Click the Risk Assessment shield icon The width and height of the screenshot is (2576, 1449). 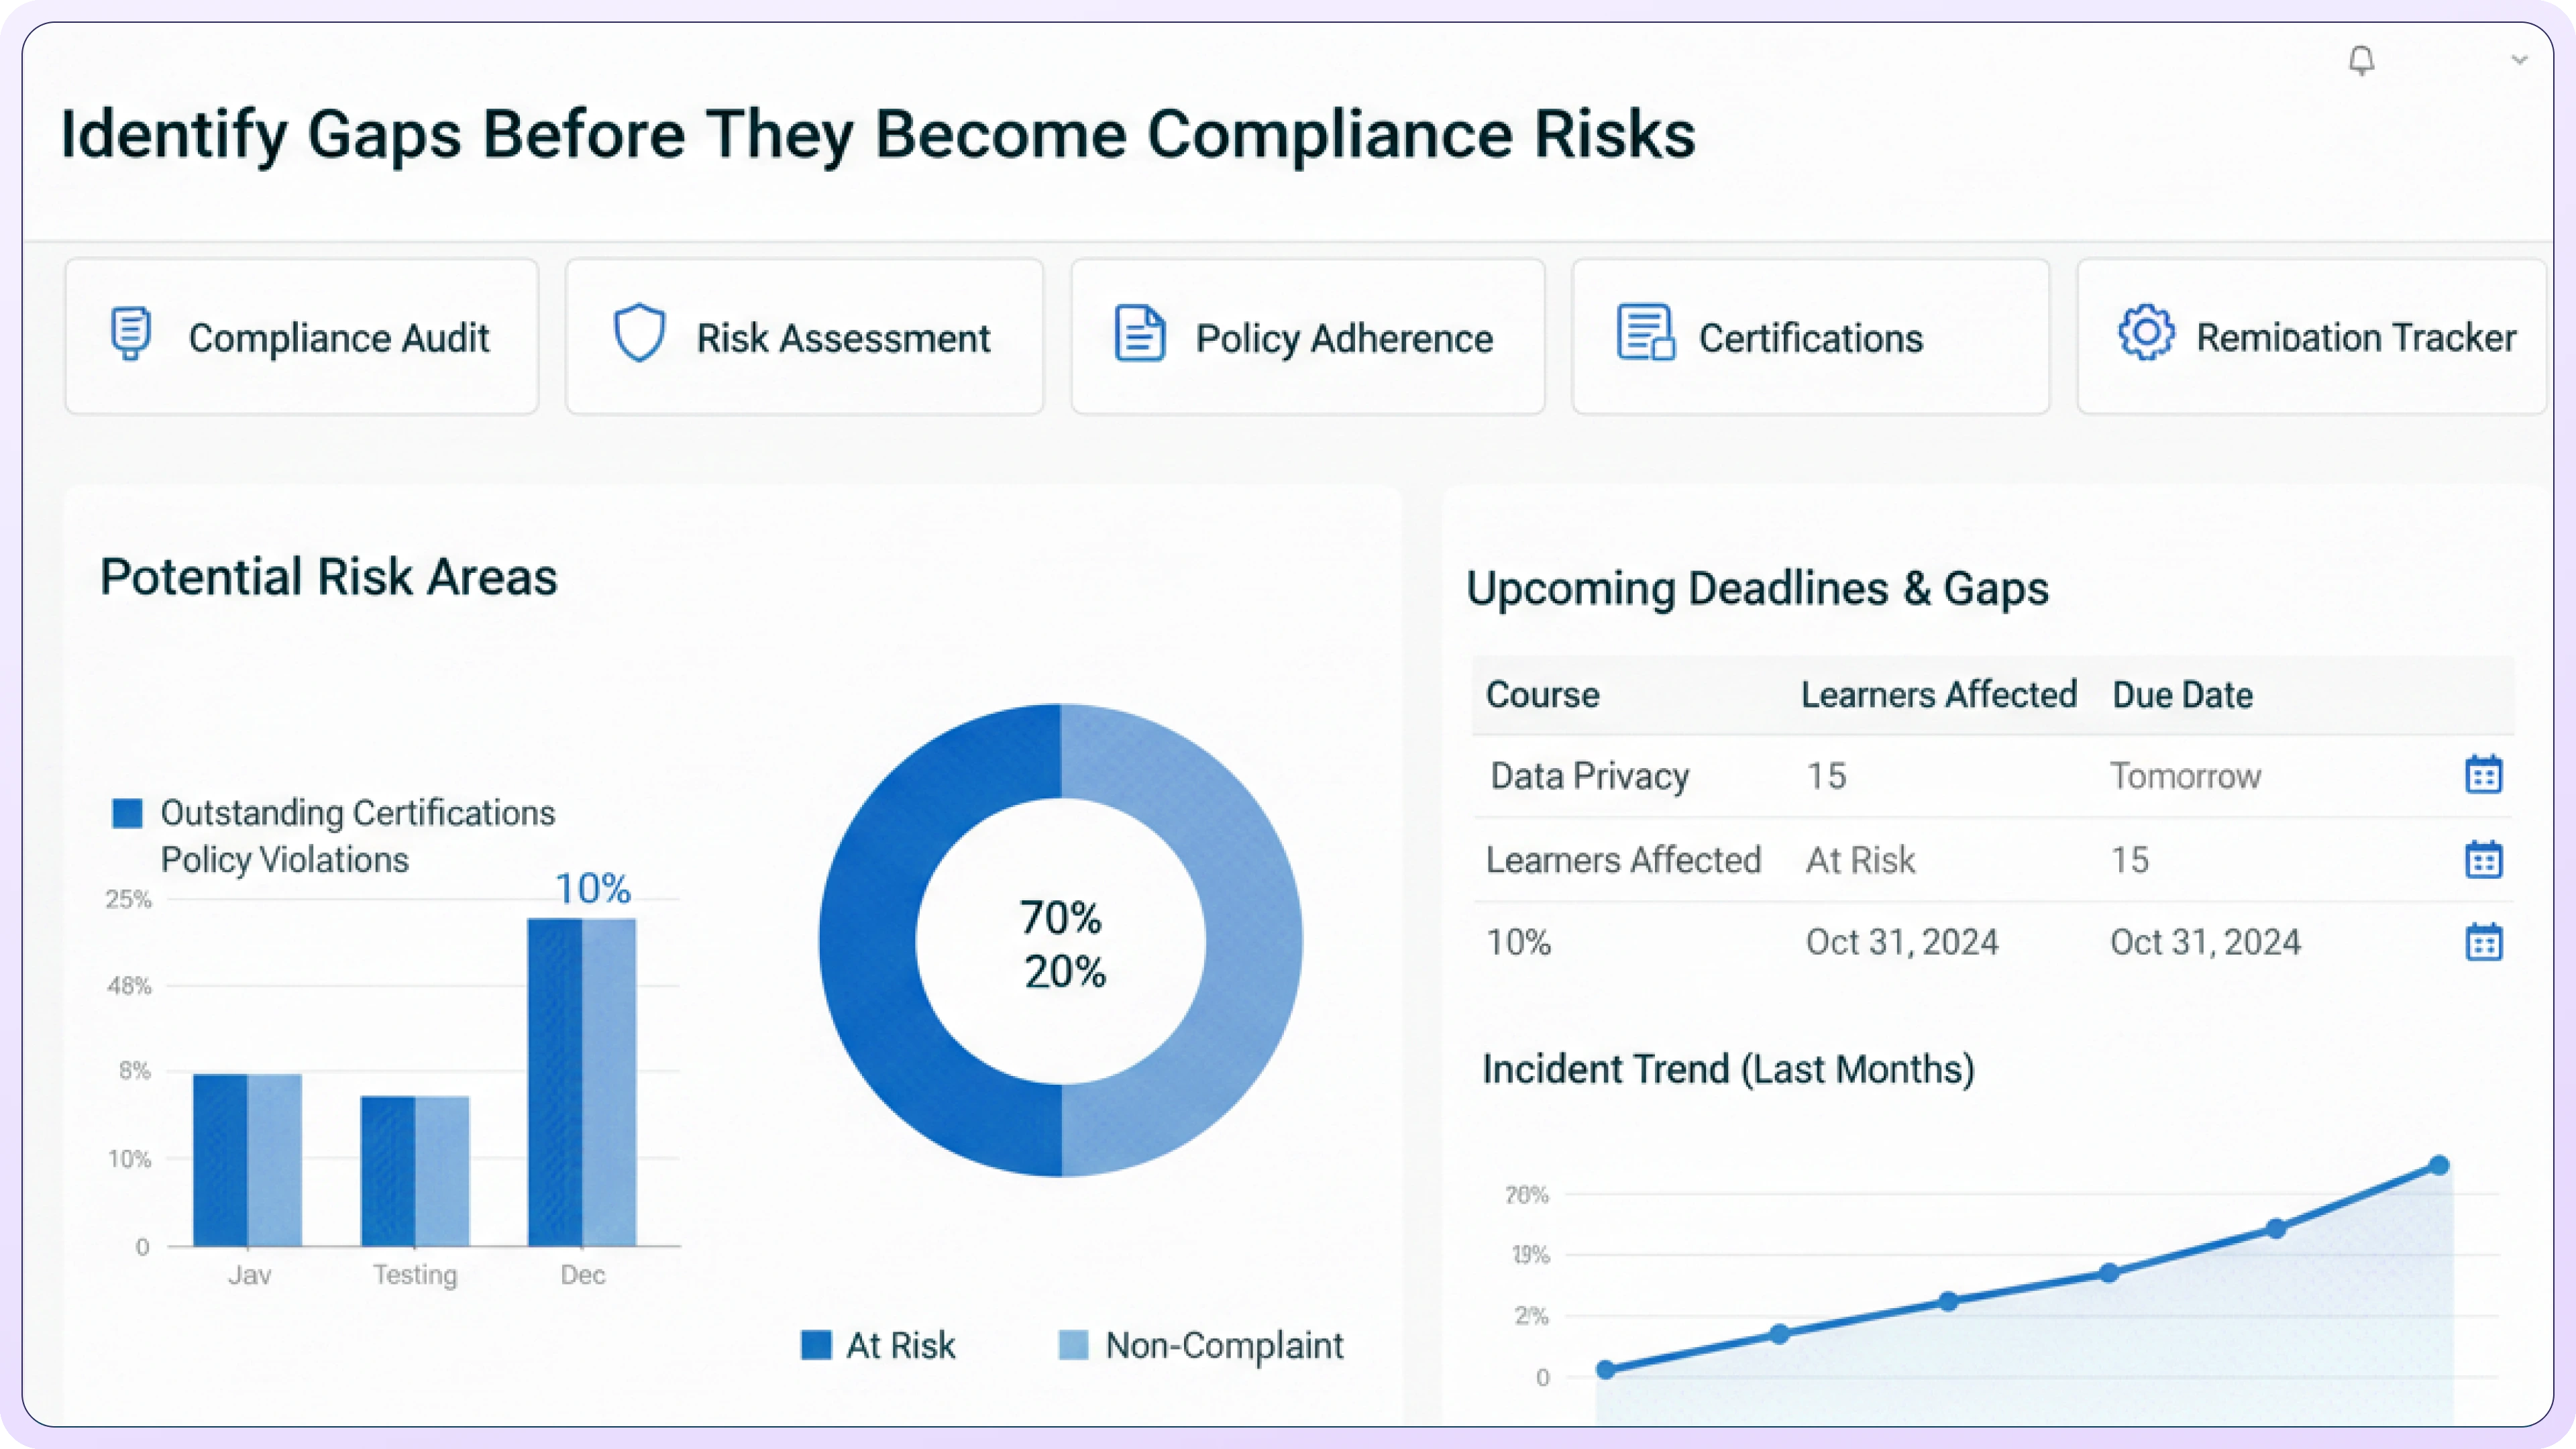(x=639, y=334)
